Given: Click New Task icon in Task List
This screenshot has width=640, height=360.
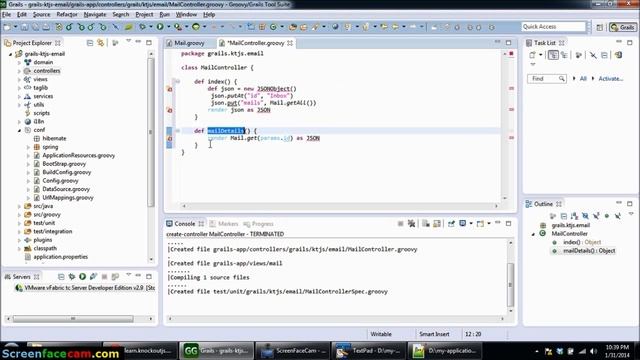Looking at the screenshot, I should 532,55.
